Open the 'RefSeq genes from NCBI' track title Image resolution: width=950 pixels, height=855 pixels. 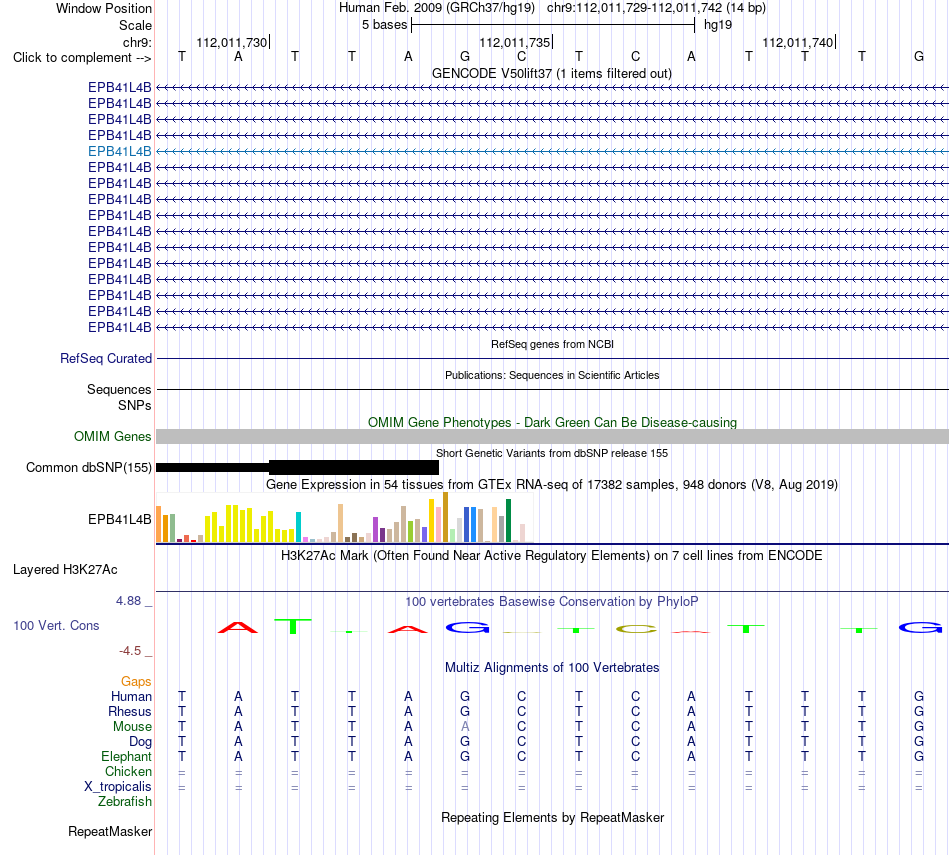[x=552, y=344]
